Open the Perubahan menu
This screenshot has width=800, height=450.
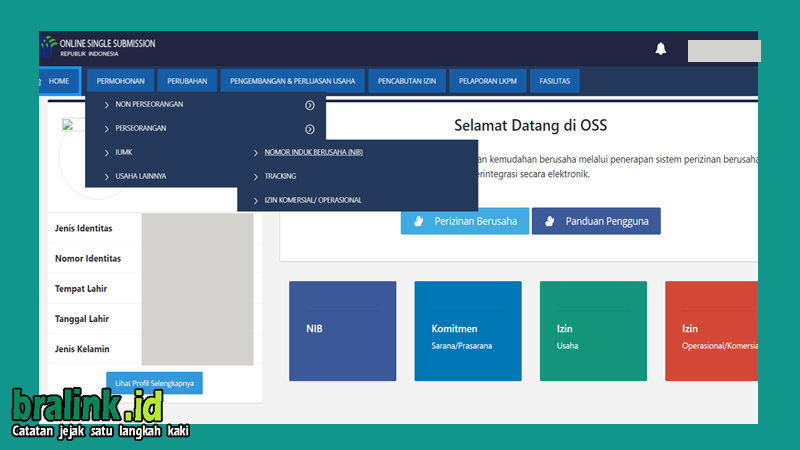tap(187, 81)
